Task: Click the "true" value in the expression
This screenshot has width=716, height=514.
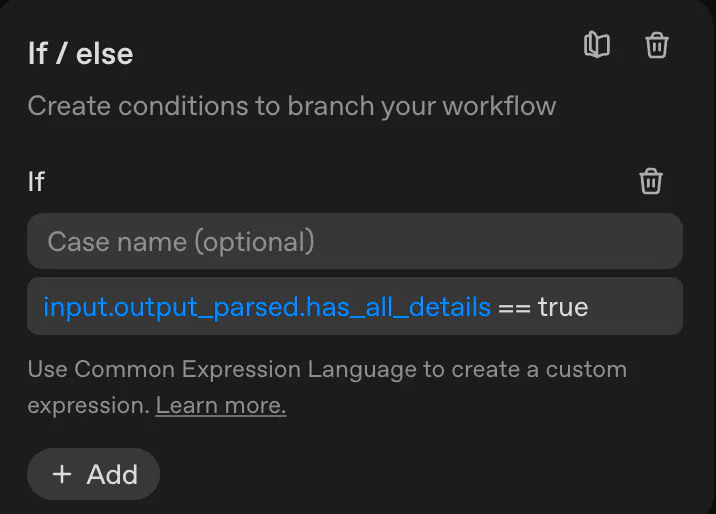Action: (x=563, y=306)
